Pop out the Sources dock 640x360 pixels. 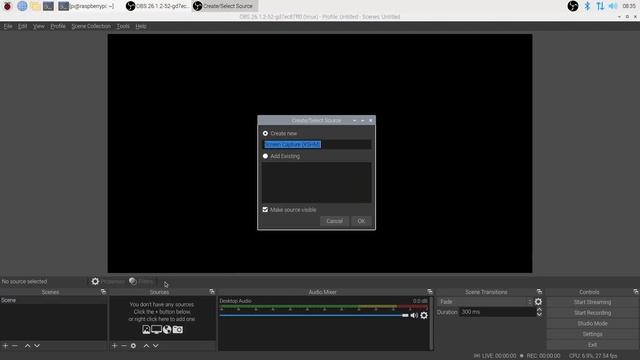click(x=212, y=292)
